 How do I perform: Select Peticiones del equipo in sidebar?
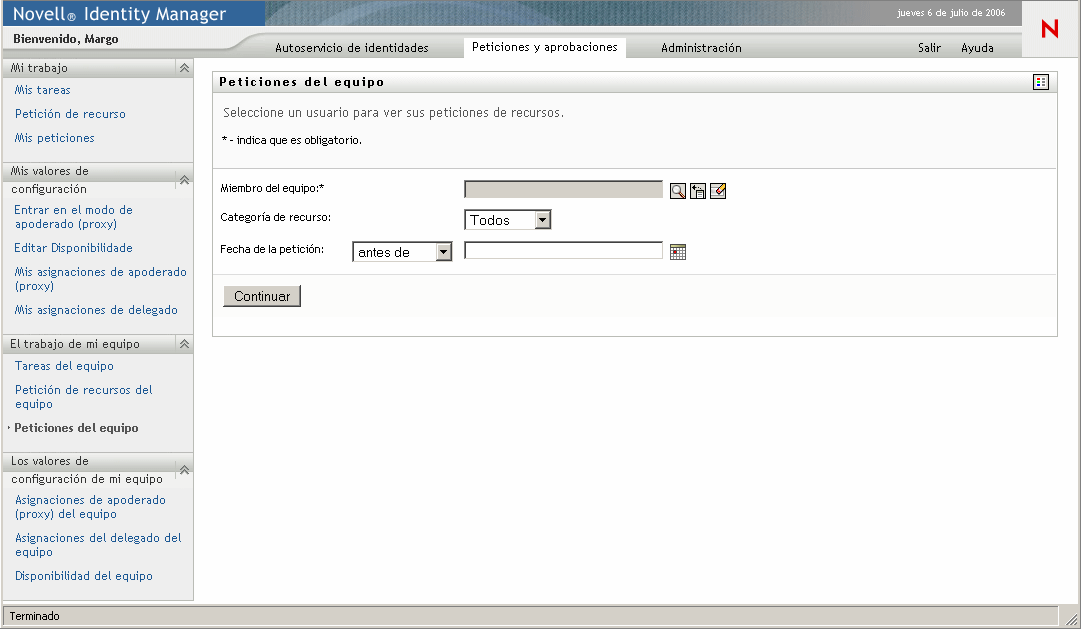77,428
